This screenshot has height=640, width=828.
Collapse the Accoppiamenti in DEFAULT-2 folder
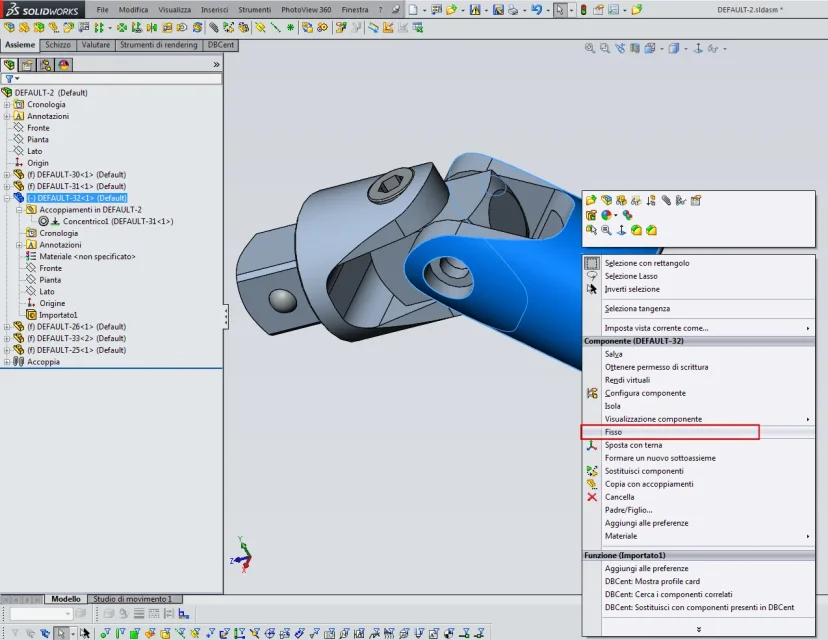click(x=19, y=210)
